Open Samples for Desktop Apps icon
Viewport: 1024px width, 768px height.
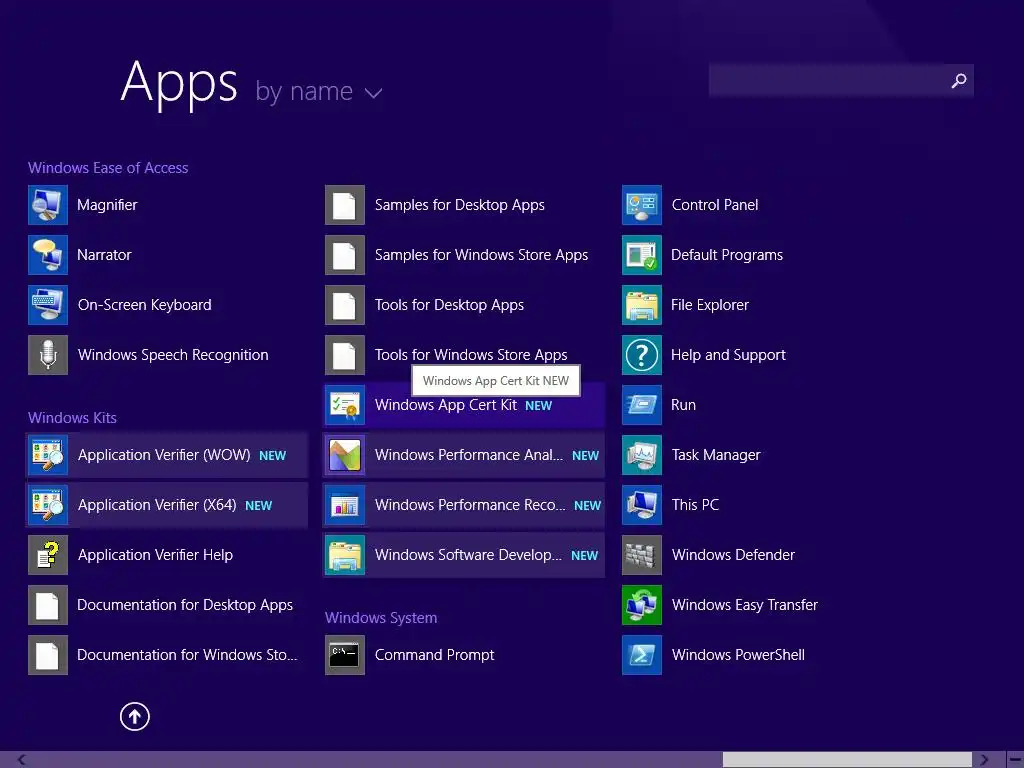(x=345, y=205)
